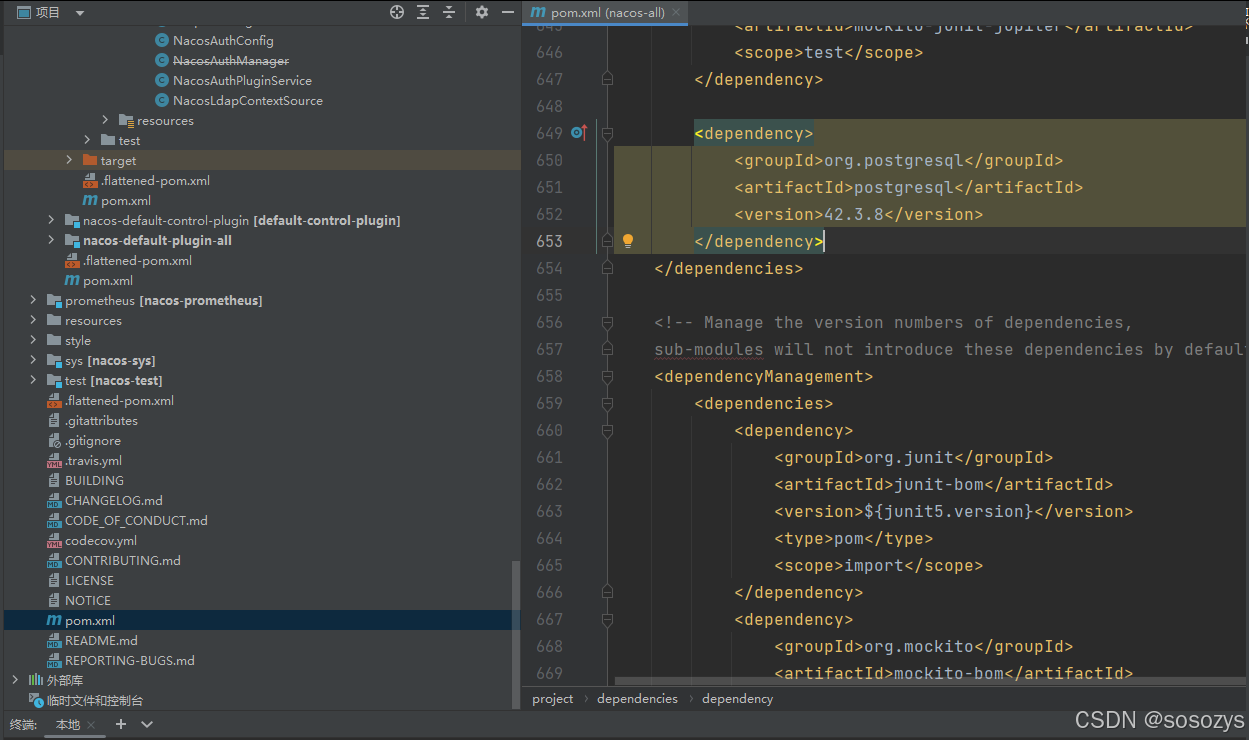The width and height of the screenshot is (1249, 740).
Task: Fold the comment block at line 656
Action: click(607, 322)
